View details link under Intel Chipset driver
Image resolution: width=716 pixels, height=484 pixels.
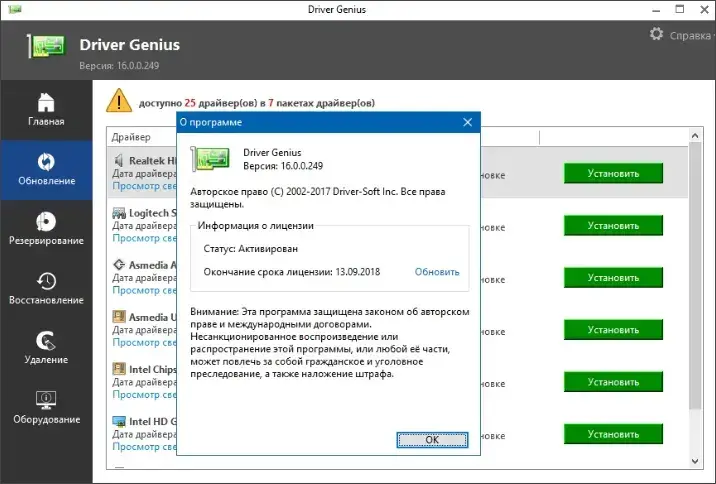click(144, 394)
